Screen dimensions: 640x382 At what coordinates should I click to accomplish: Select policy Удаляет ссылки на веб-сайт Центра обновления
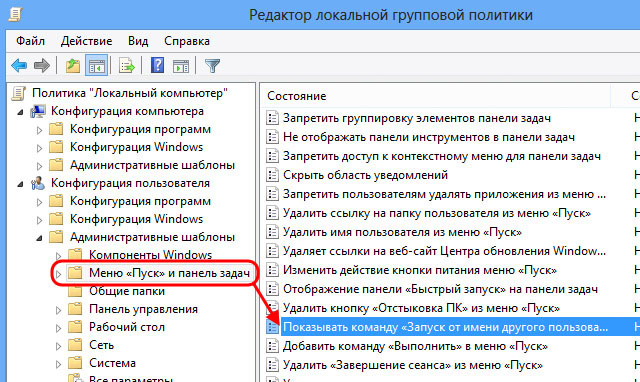[444, 251]
